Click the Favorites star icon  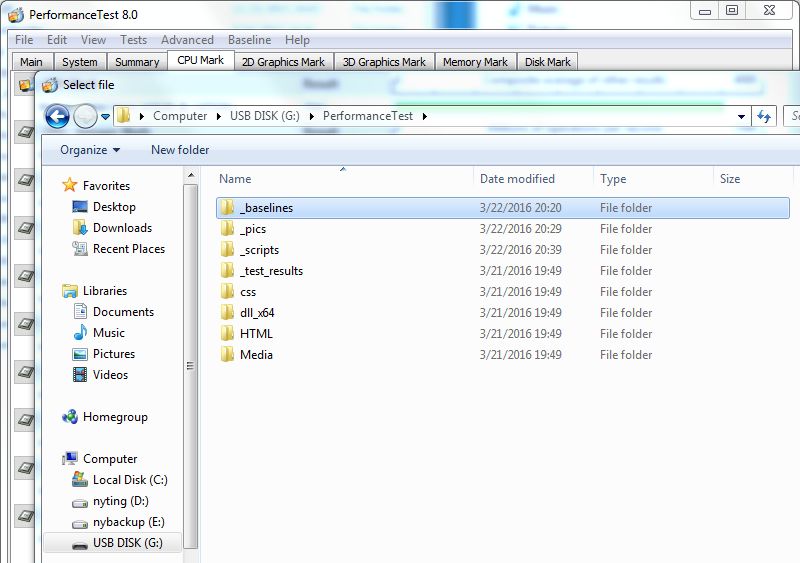69,185
